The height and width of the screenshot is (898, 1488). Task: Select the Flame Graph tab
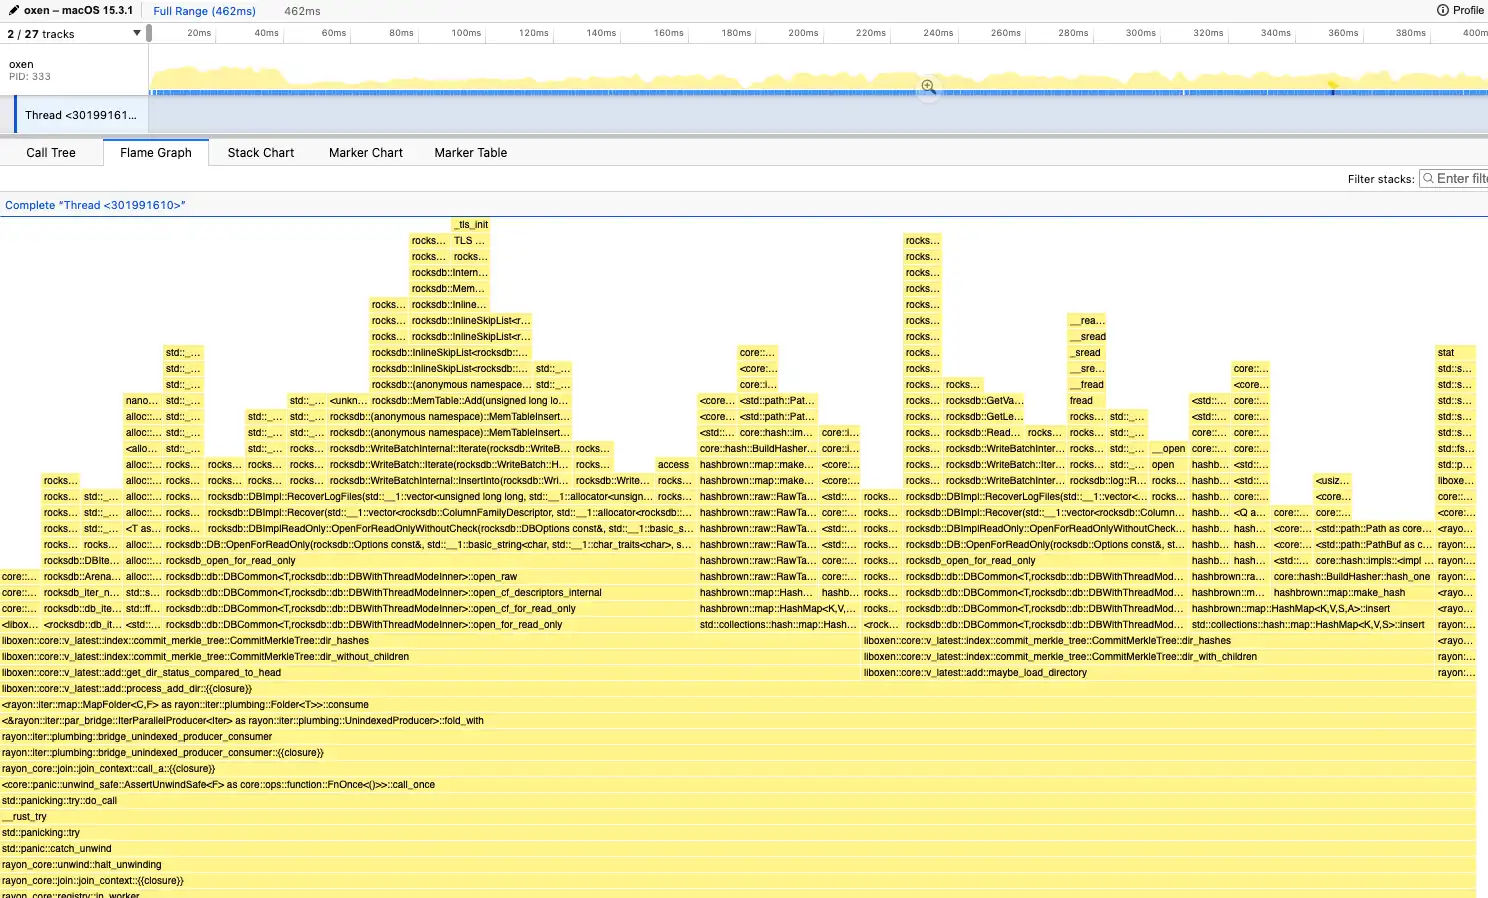coord(156,153)
